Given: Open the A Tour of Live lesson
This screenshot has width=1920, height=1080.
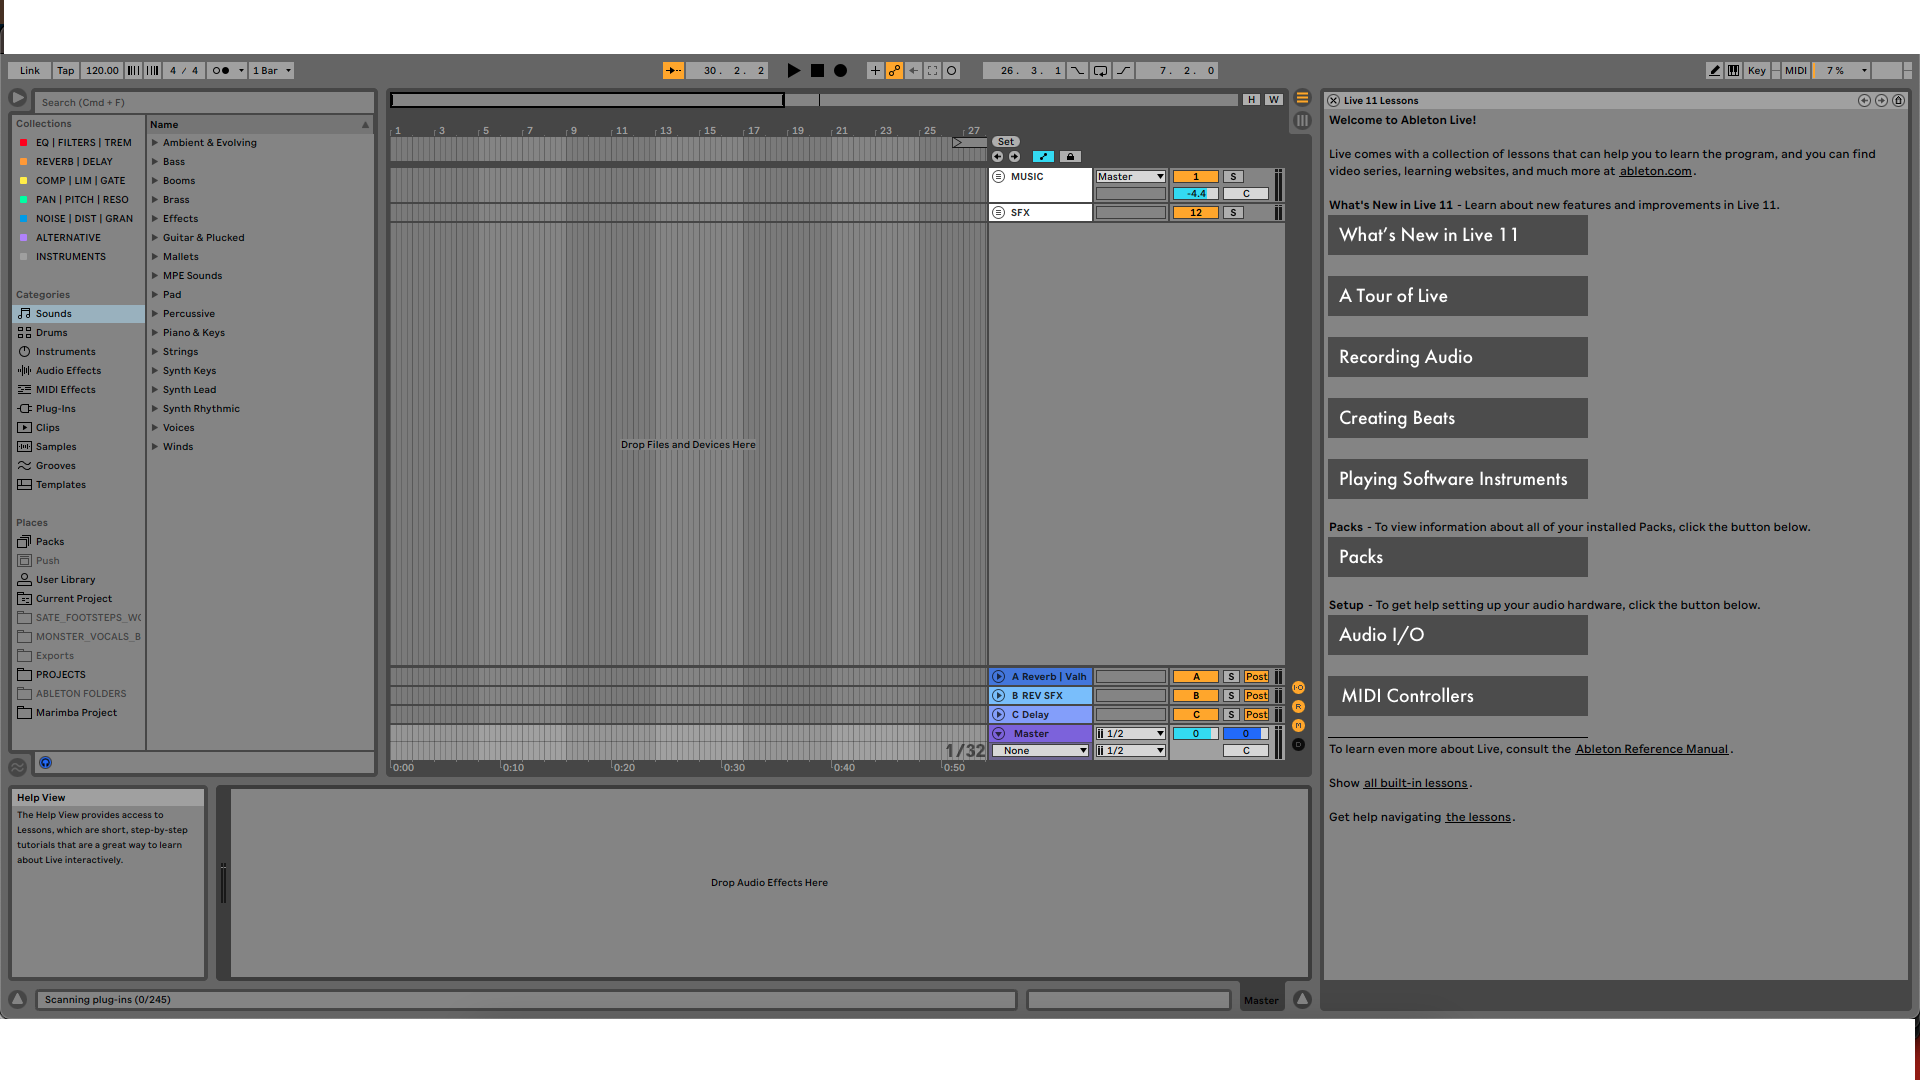Looking at the screenshot, I should point(1457,296).
